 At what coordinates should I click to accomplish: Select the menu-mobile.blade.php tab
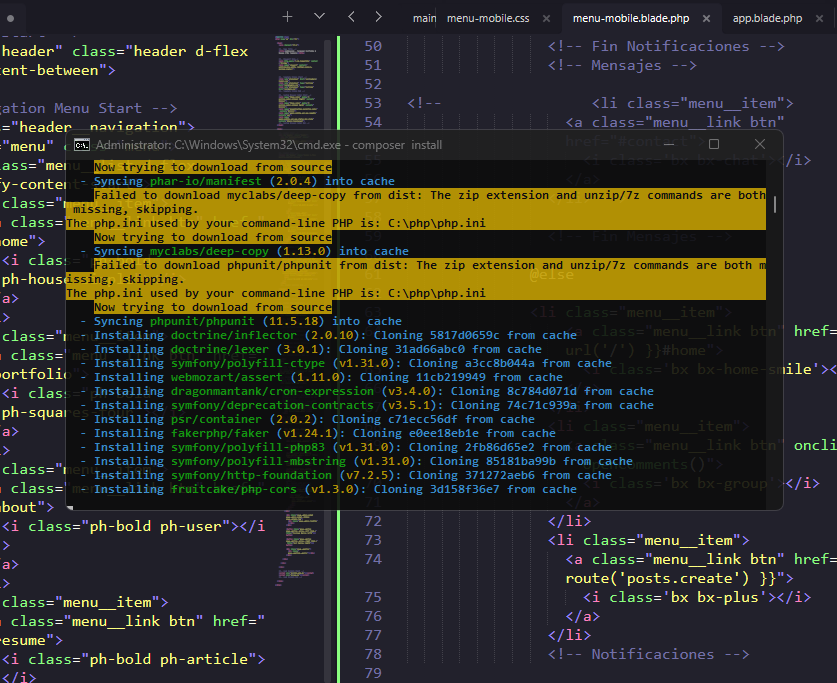coord(631,18)
